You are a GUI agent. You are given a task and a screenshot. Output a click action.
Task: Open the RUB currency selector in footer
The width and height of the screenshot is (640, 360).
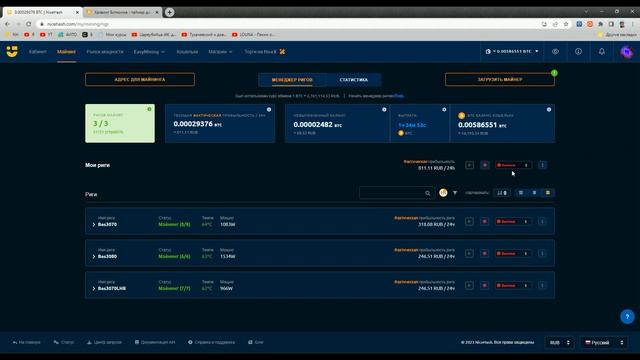click(x=560, y=342)
